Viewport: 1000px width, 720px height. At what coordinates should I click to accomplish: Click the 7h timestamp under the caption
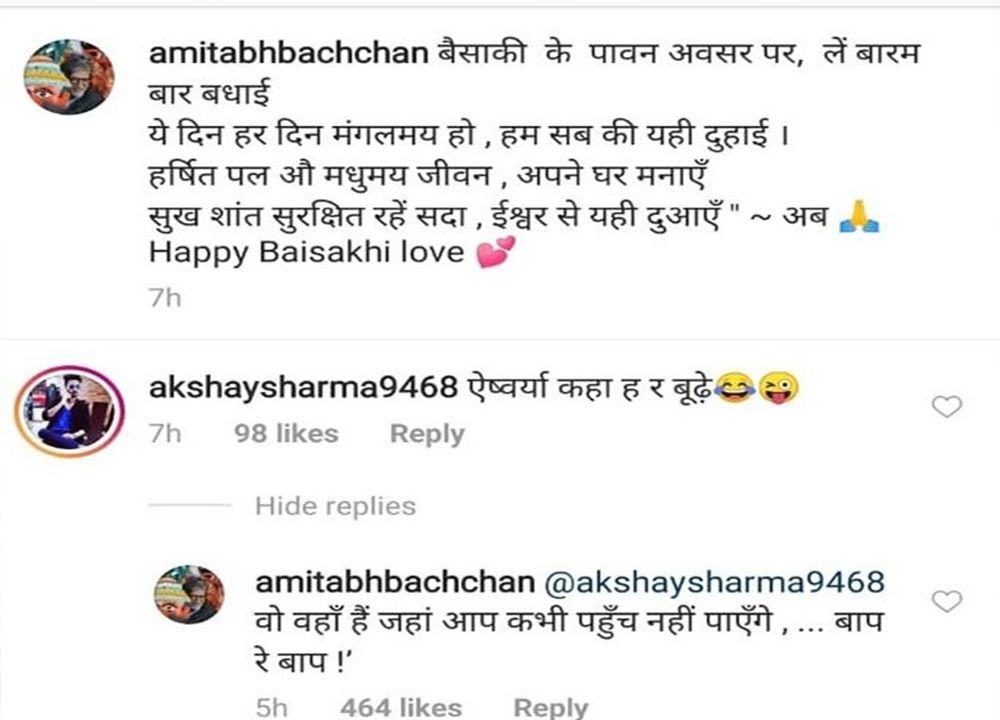pos(165,298)
